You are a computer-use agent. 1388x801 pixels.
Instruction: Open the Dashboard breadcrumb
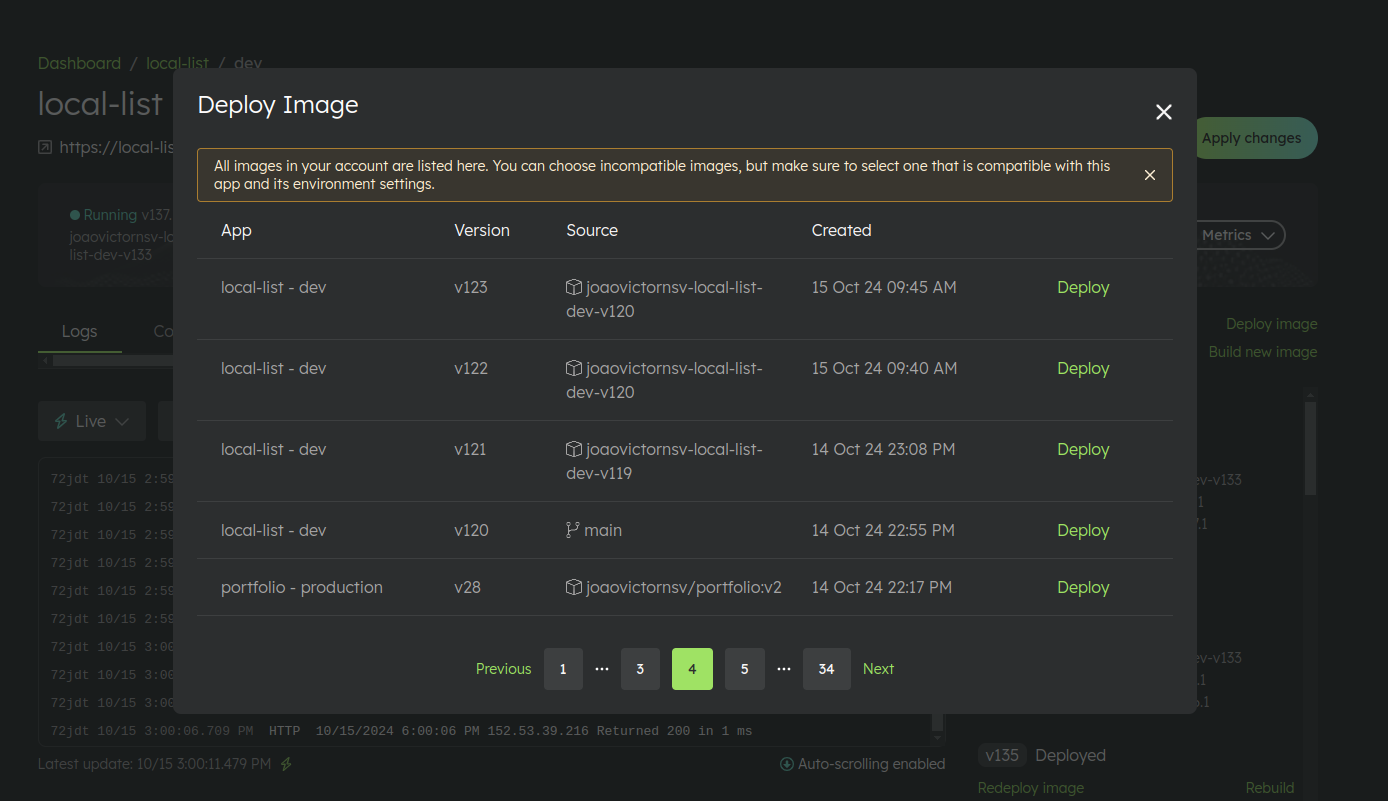(x=79, y=63)
